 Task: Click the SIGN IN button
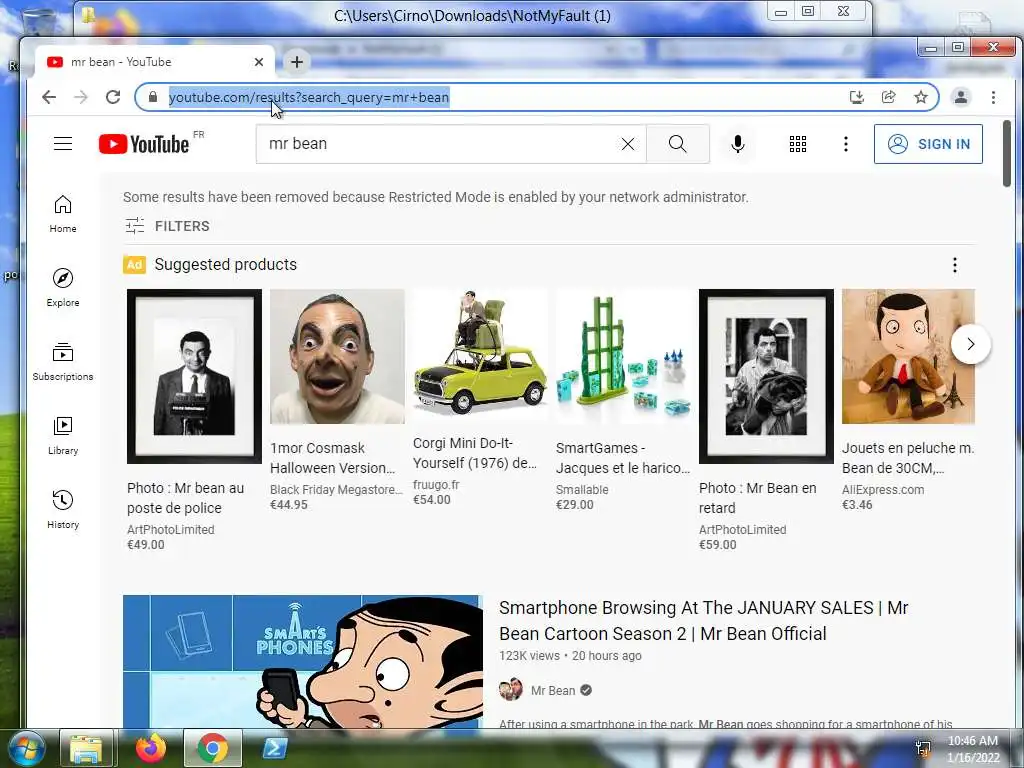pos(928,144)
